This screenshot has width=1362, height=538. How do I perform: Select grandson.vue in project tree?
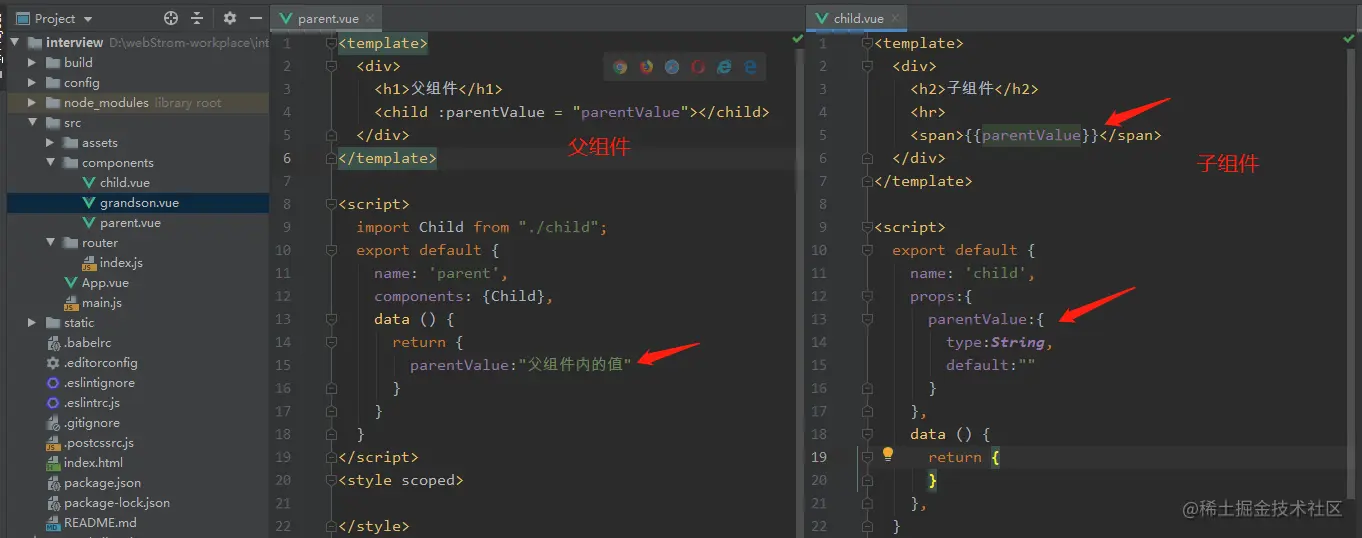point(139,202)
